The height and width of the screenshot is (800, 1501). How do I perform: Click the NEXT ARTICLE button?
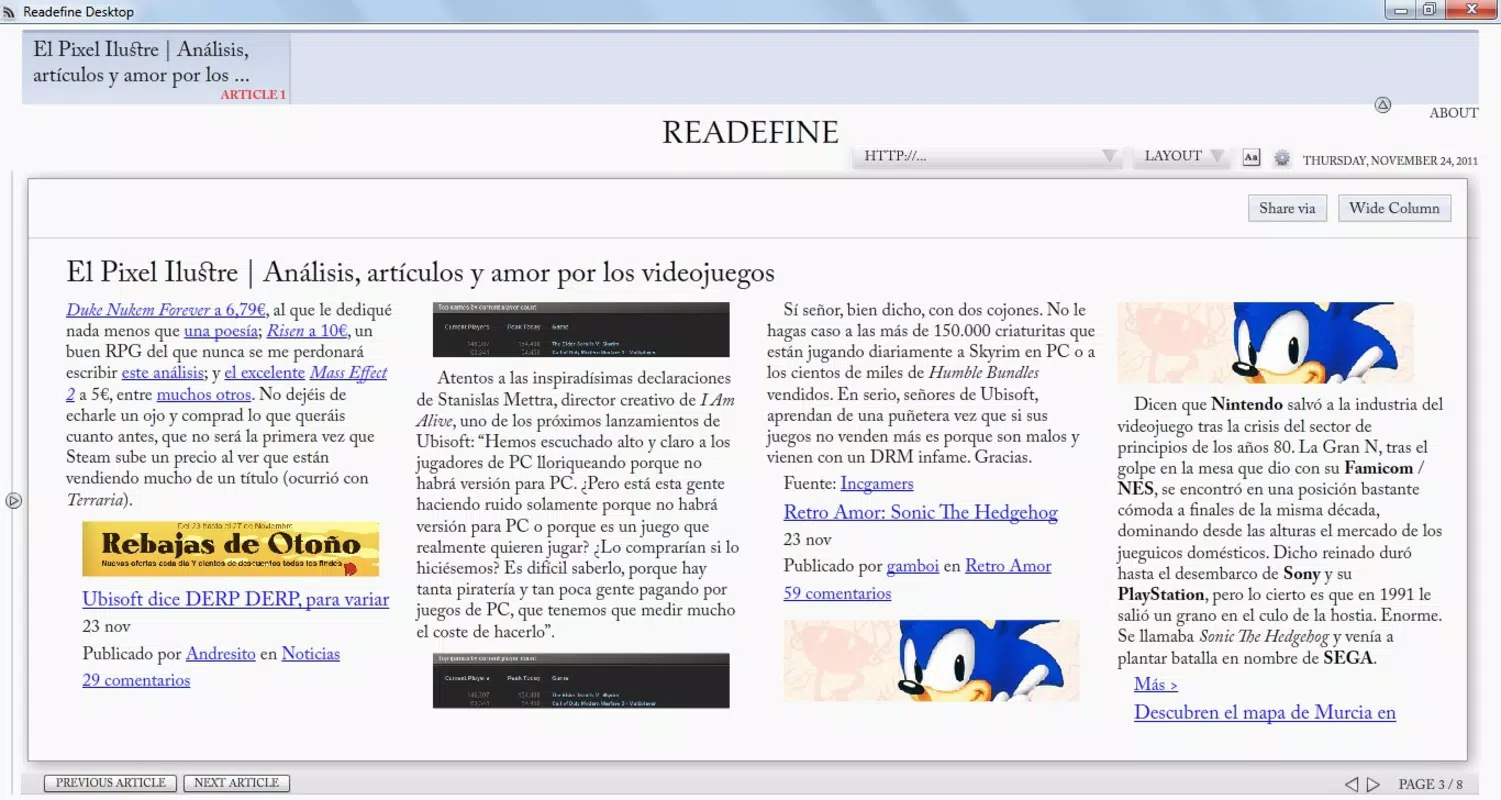pyautogui.click(x=236, y=783)
